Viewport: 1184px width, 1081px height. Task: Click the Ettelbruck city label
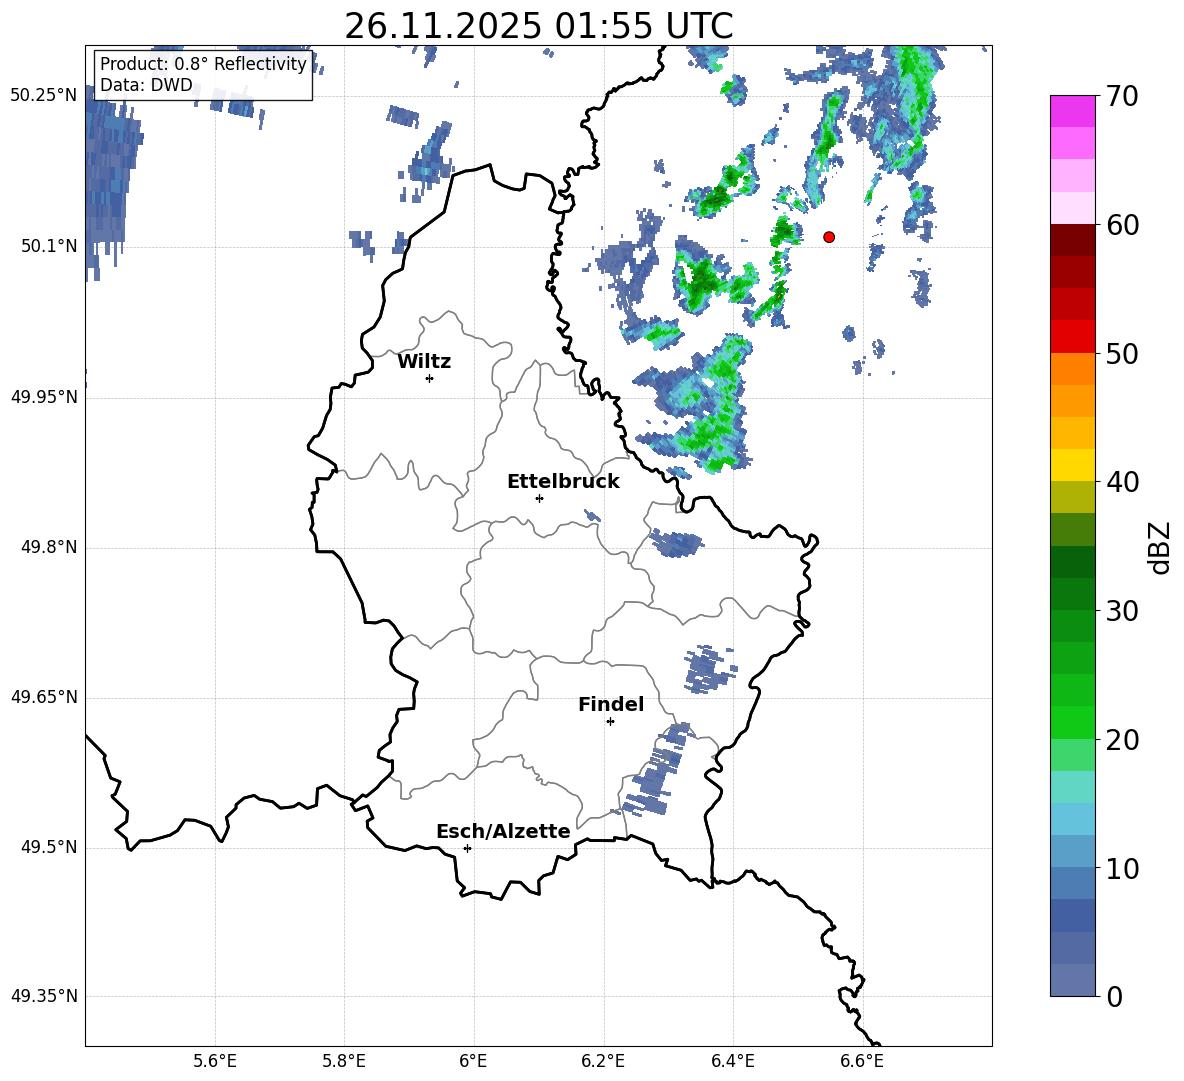[x=563, y=482]
